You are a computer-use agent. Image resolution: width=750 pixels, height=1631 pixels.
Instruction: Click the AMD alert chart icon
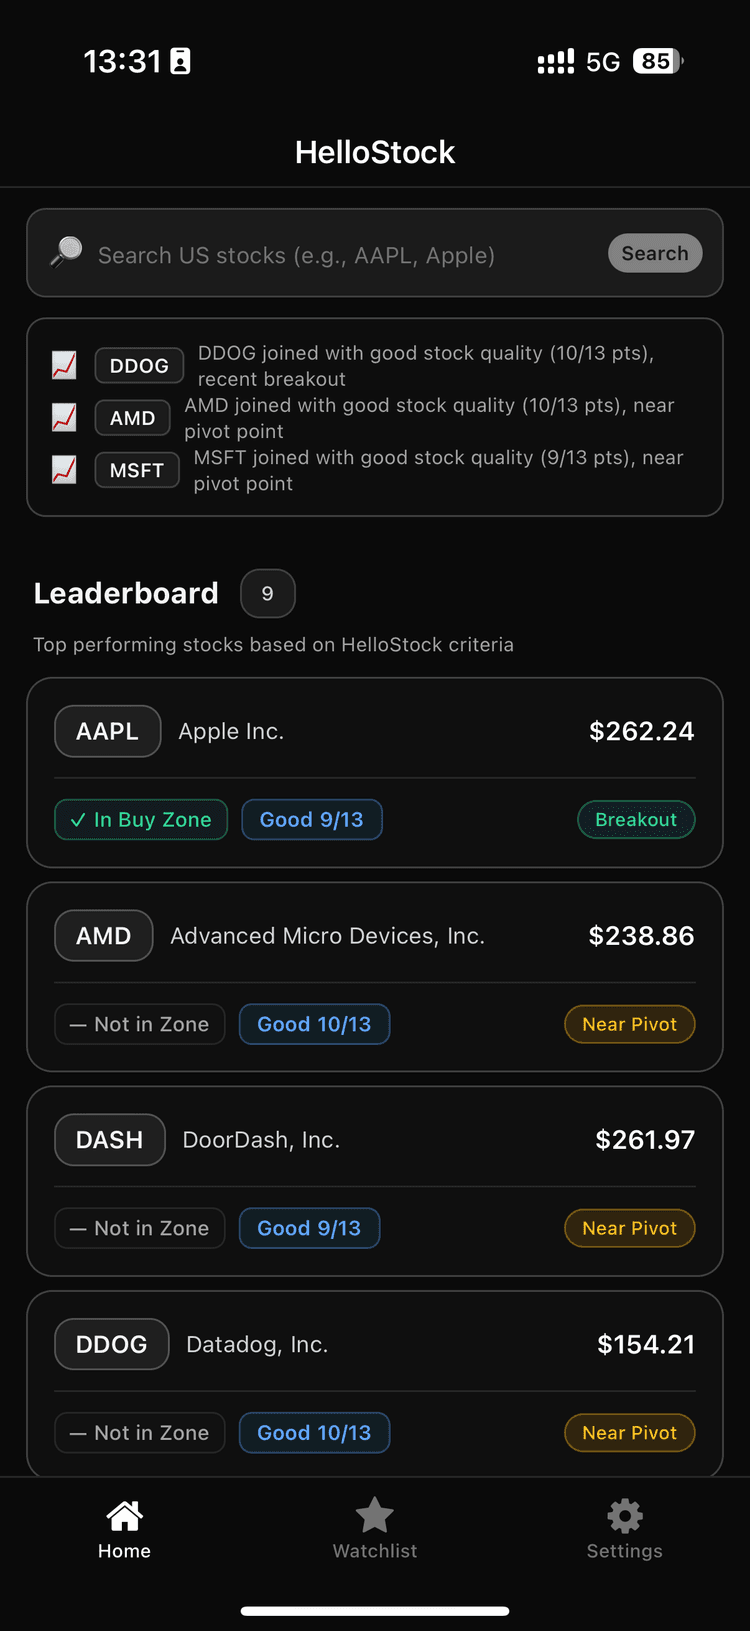63,417
